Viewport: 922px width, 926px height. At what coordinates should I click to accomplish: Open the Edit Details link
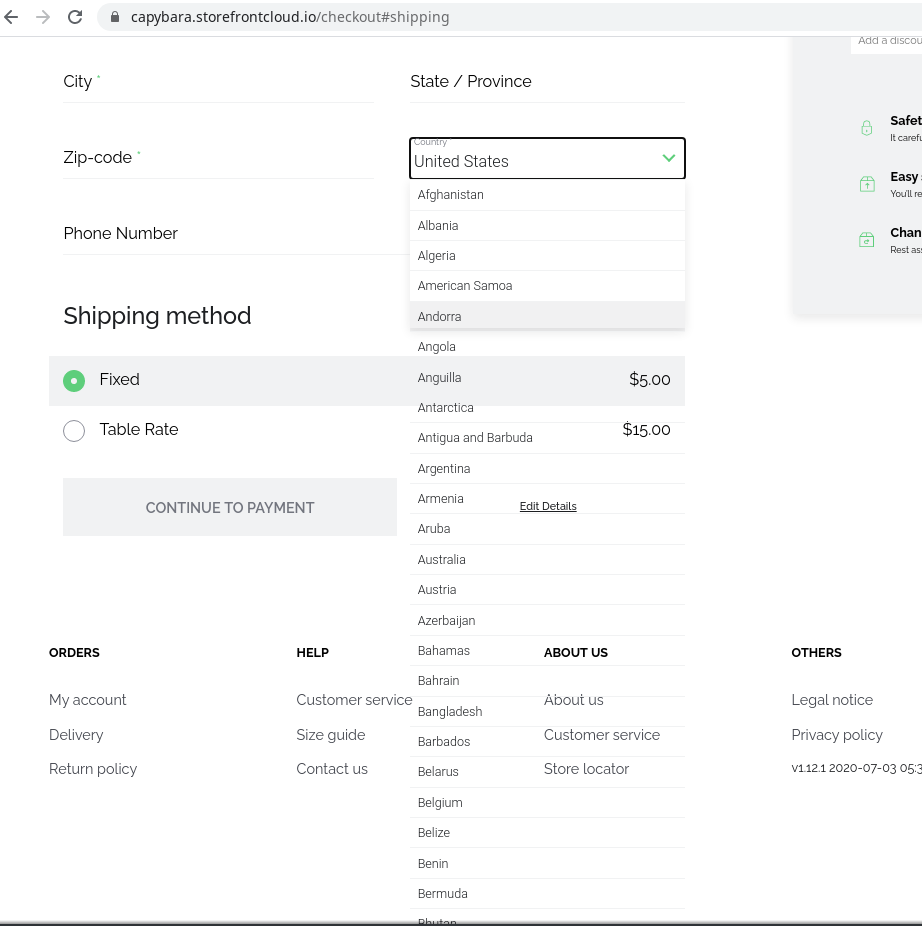pyautogui.click(x=547, y=506)
